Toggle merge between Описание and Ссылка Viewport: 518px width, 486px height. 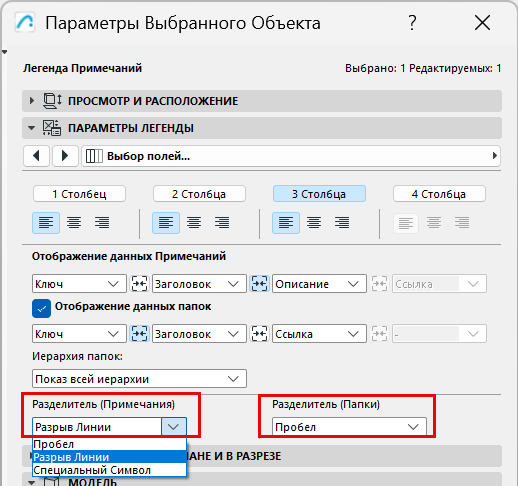(x=379, y=284)
